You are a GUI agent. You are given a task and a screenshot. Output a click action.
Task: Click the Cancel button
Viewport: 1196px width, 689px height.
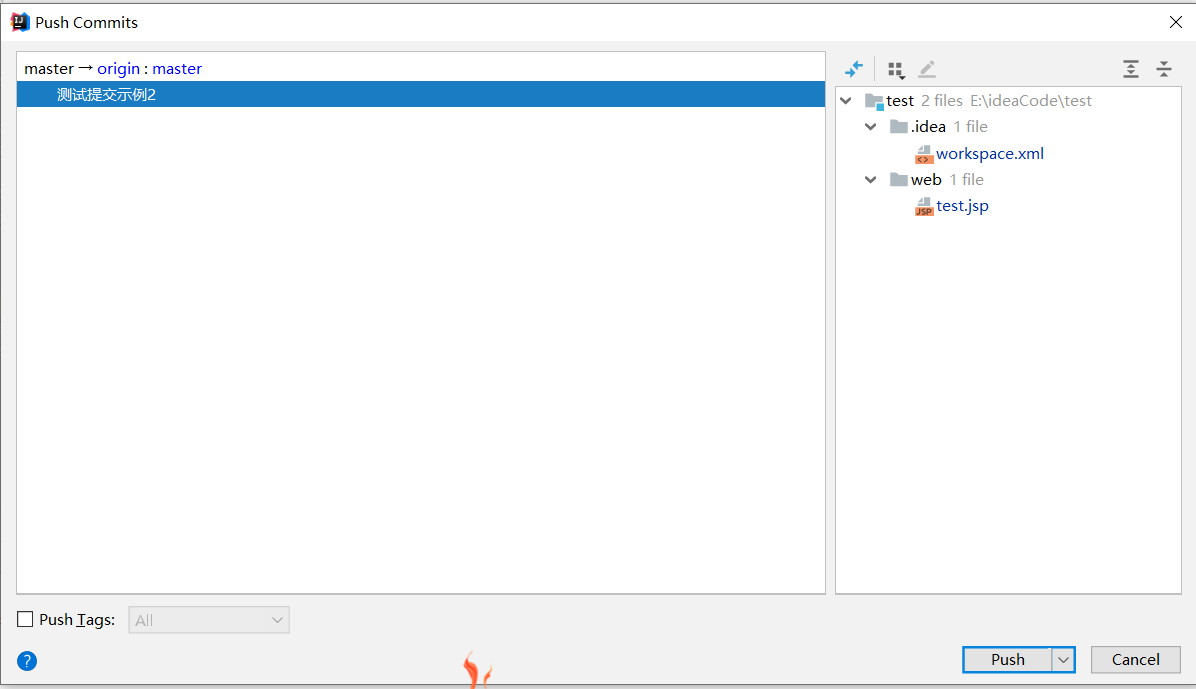1135,660
